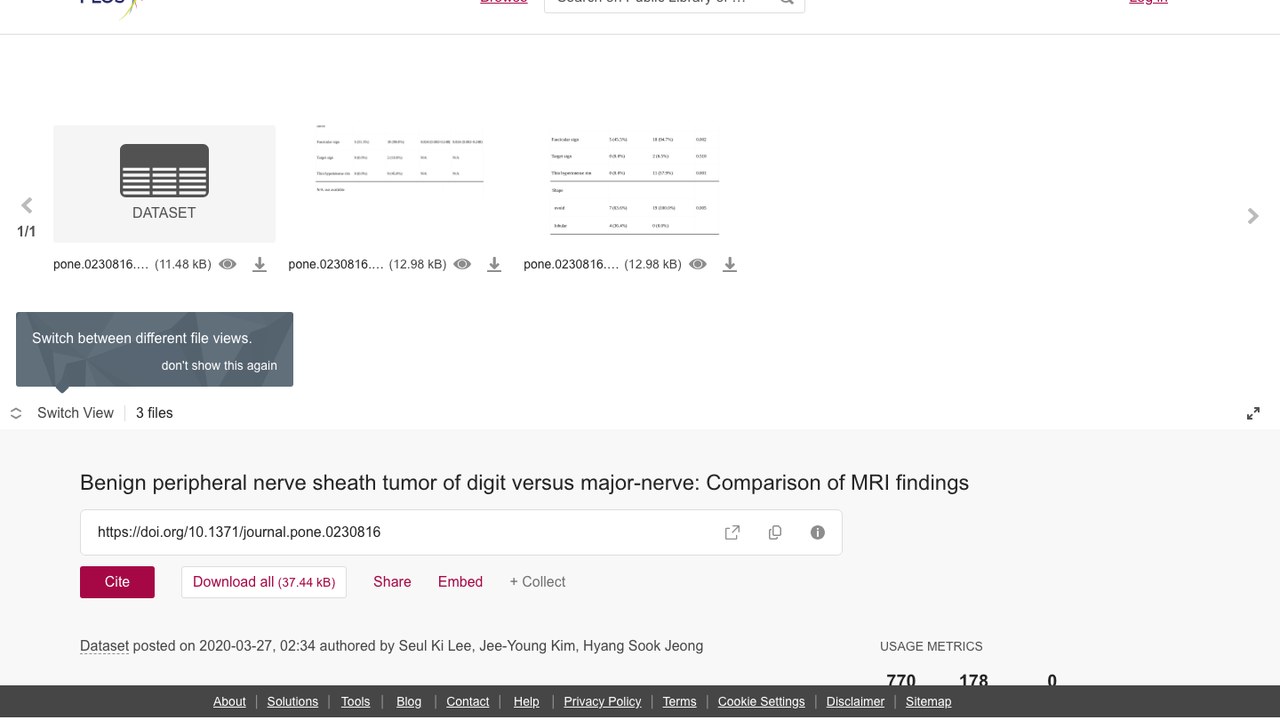This screenshot has width=1280, height=720.
Task: Preview the last 12.98 kB file
Action: point(698,264)
